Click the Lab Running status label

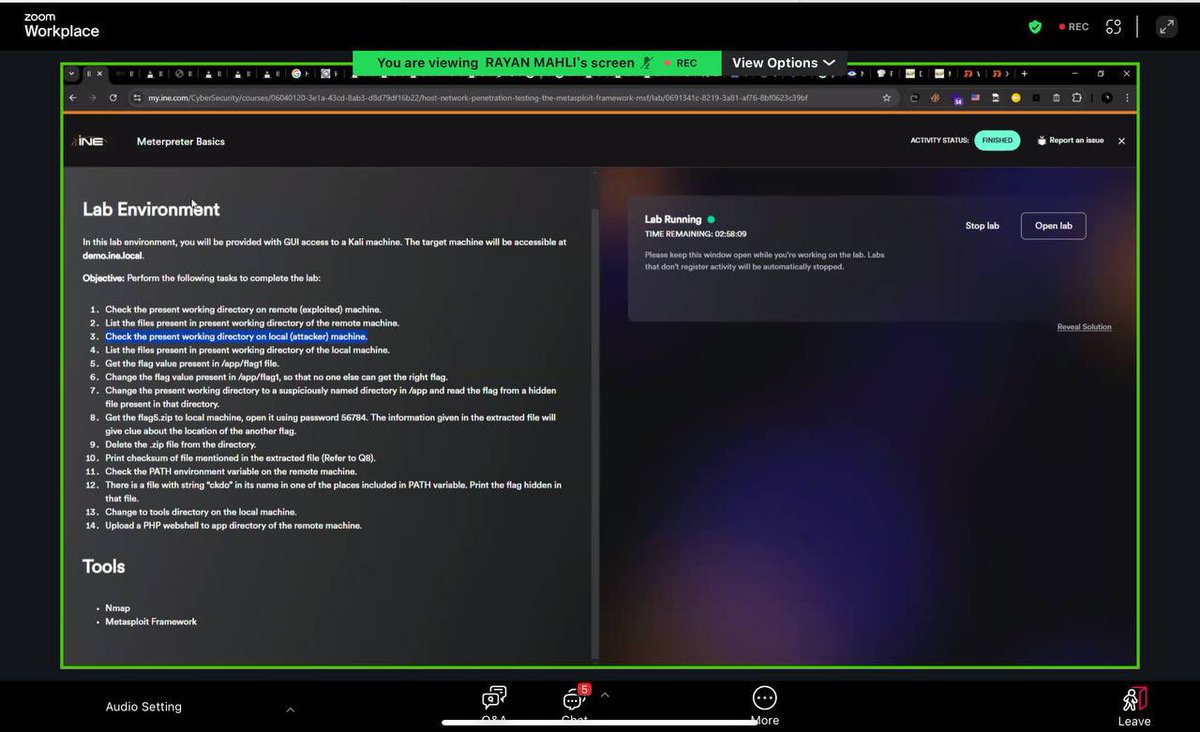[x=673, y=219]
